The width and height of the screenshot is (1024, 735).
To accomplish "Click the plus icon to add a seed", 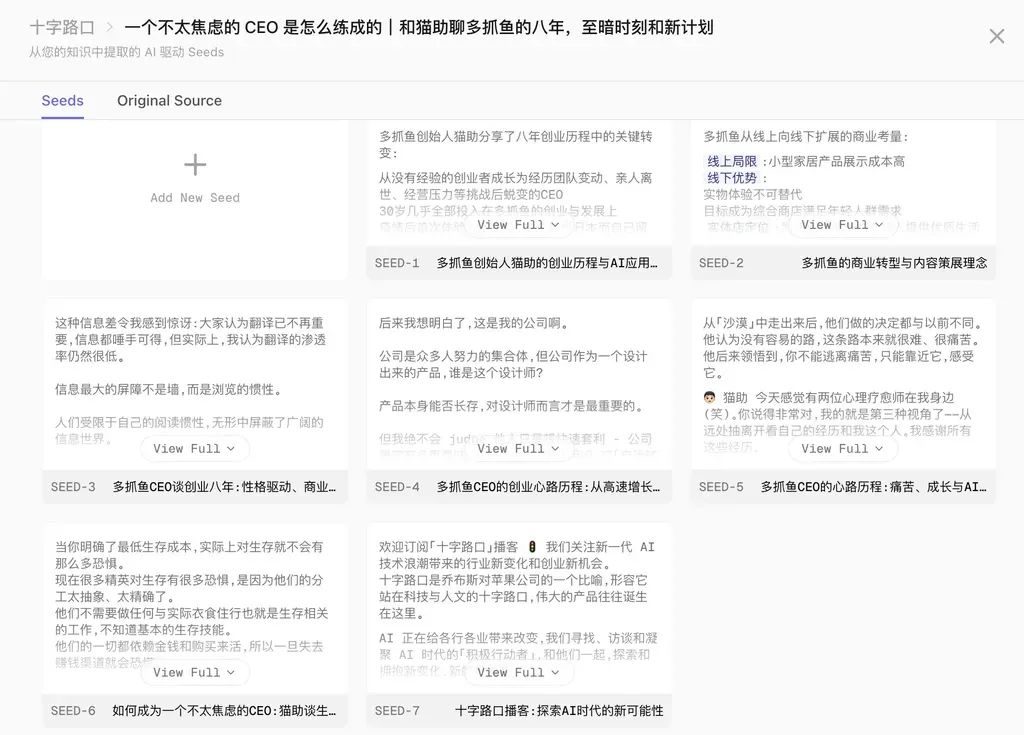I will tap(195, 164).
